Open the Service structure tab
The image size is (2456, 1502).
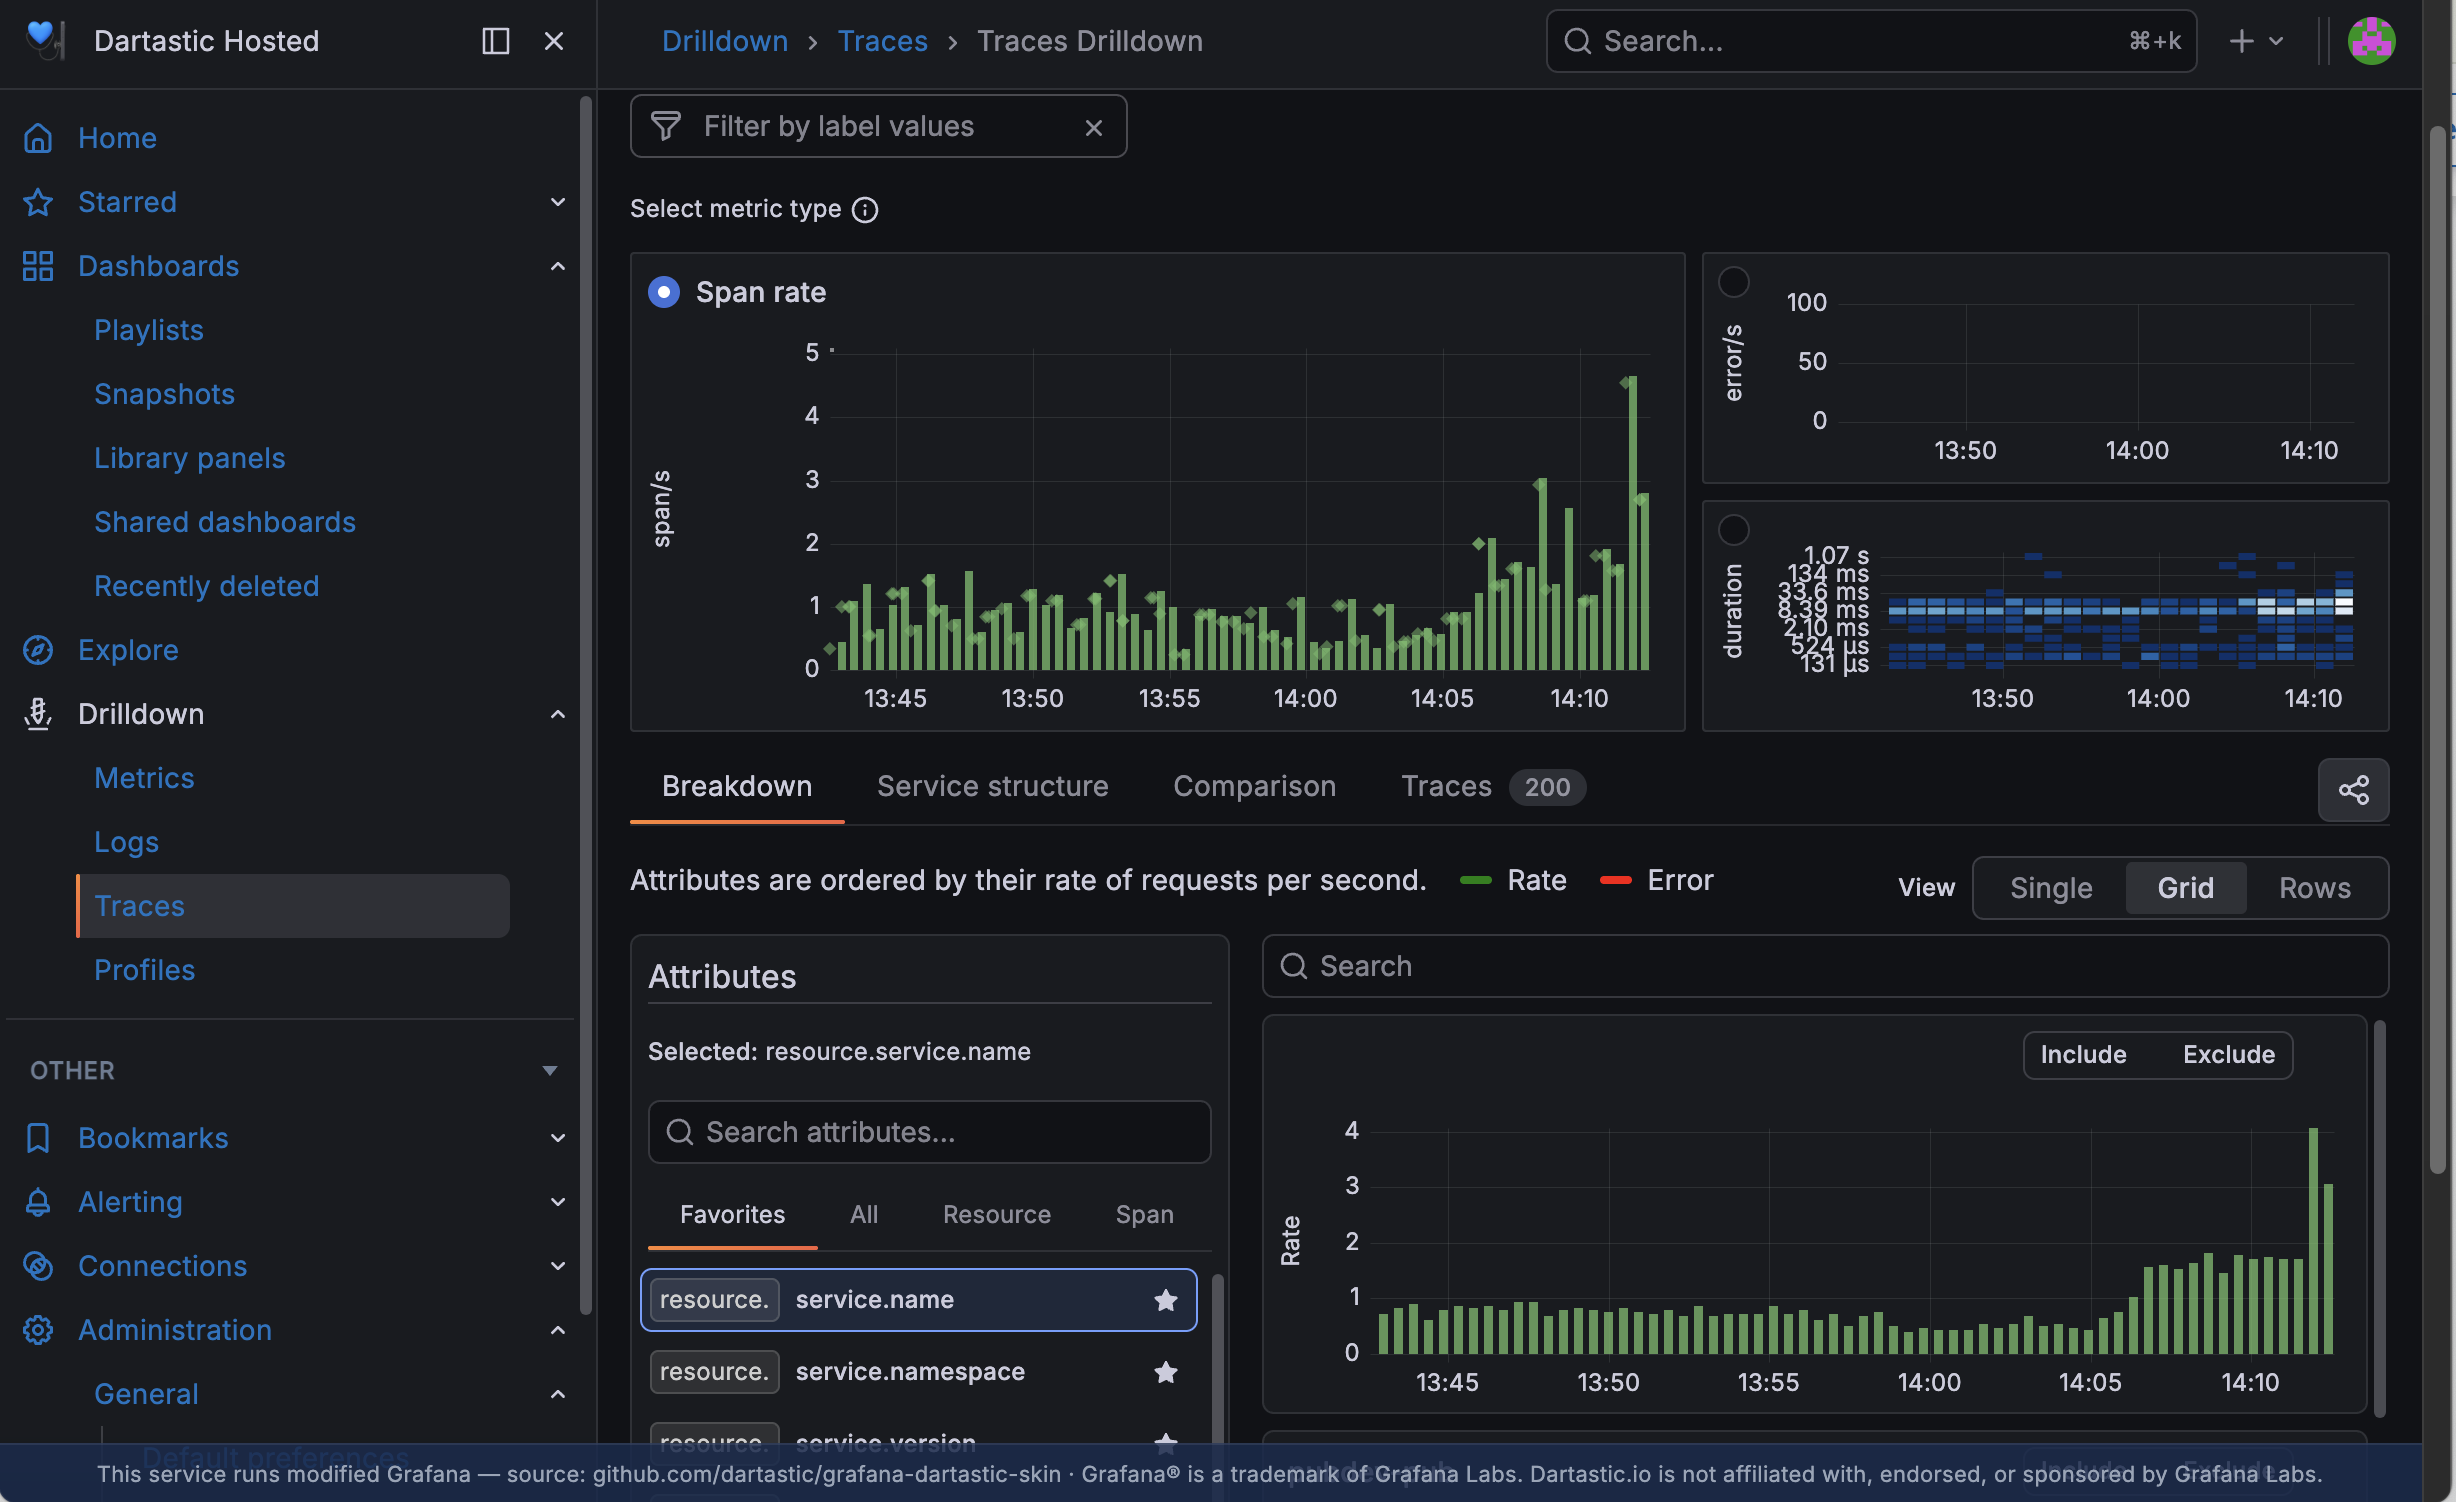pyautogui.click(x=992, y=787)
